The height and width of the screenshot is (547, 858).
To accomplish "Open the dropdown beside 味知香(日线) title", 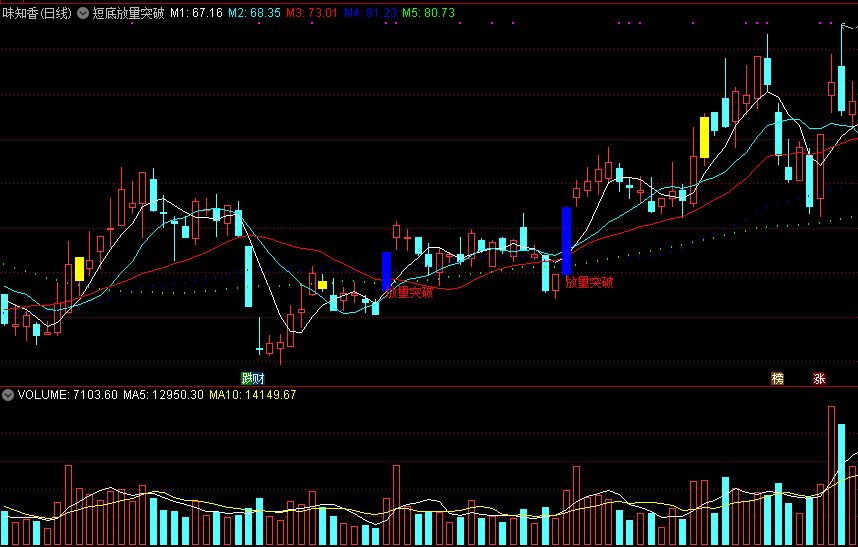I will click(83, 13).
